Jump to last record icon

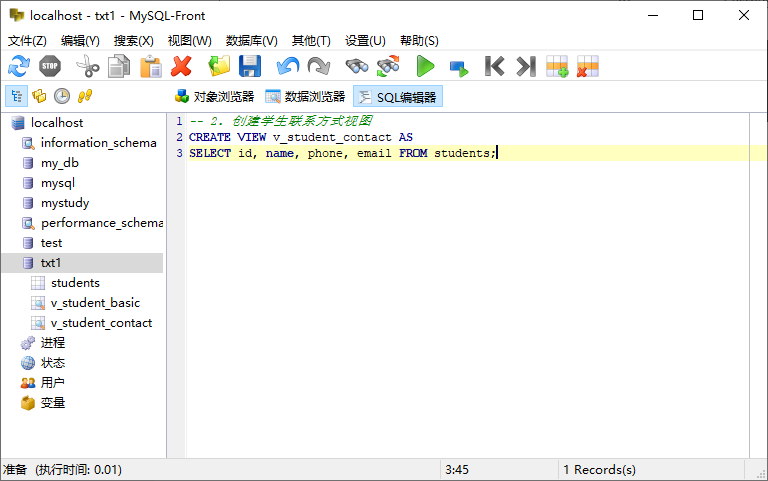coord(526,66)
